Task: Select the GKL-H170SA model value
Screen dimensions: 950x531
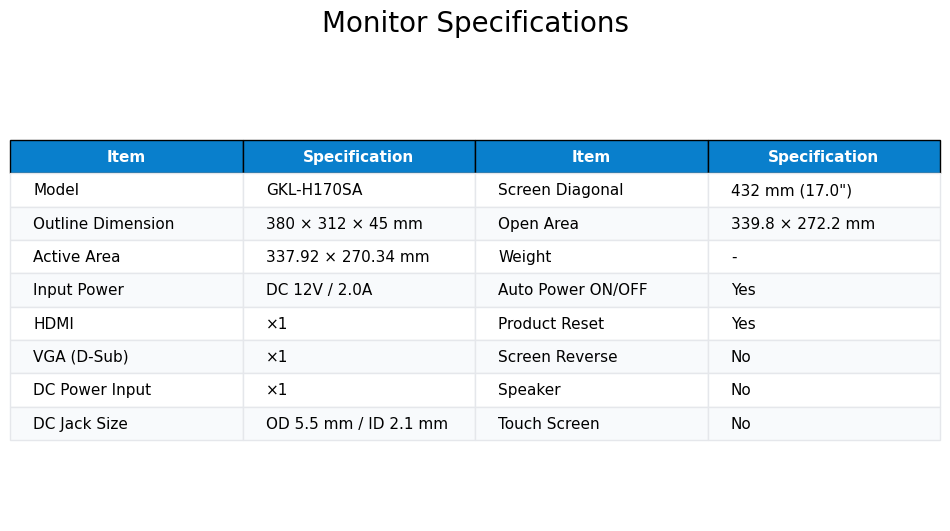Action: click(314, 190)
